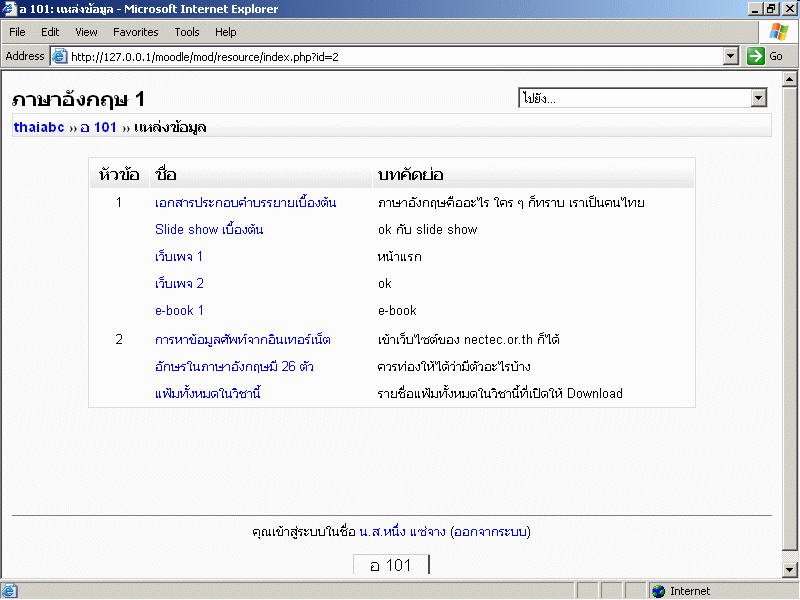The image size is (800, 600).
Task: Click the 'ออกจากระบบ' logout link
Action: pos(490,532)
